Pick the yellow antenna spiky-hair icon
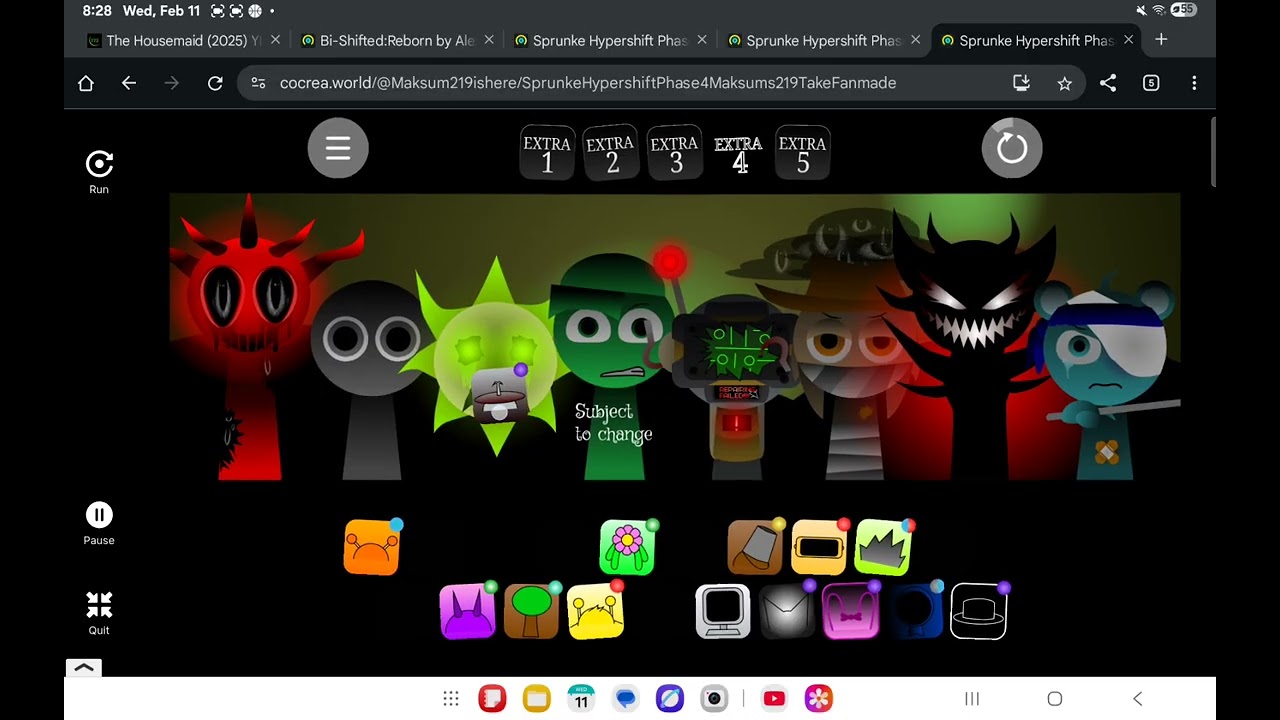The width and height of the screenshot is (1280, 720). tap(595, 612)
